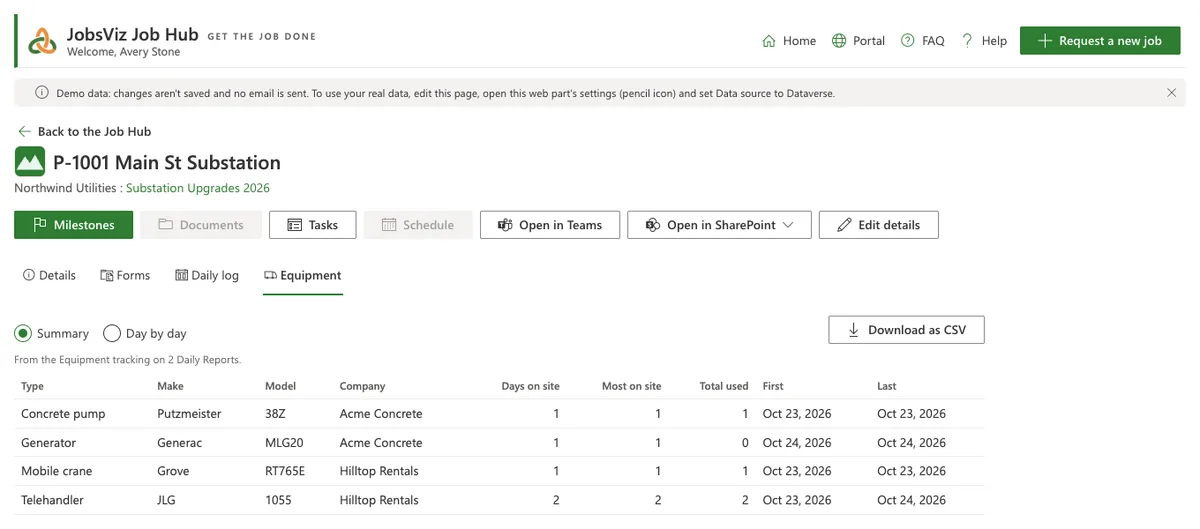
Task: Click the 1055 model cell
Action: point(278,500)
